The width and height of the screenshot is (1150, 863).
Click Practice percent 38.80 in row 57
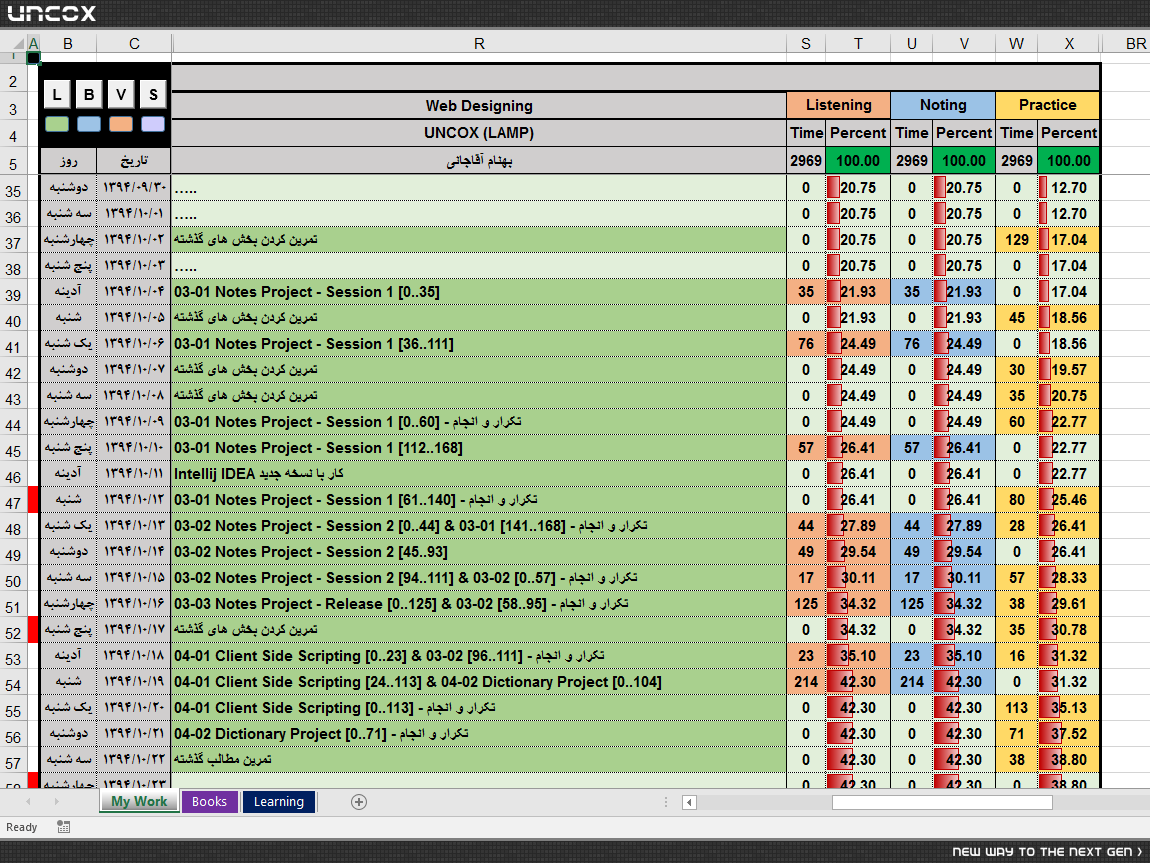1069,760
